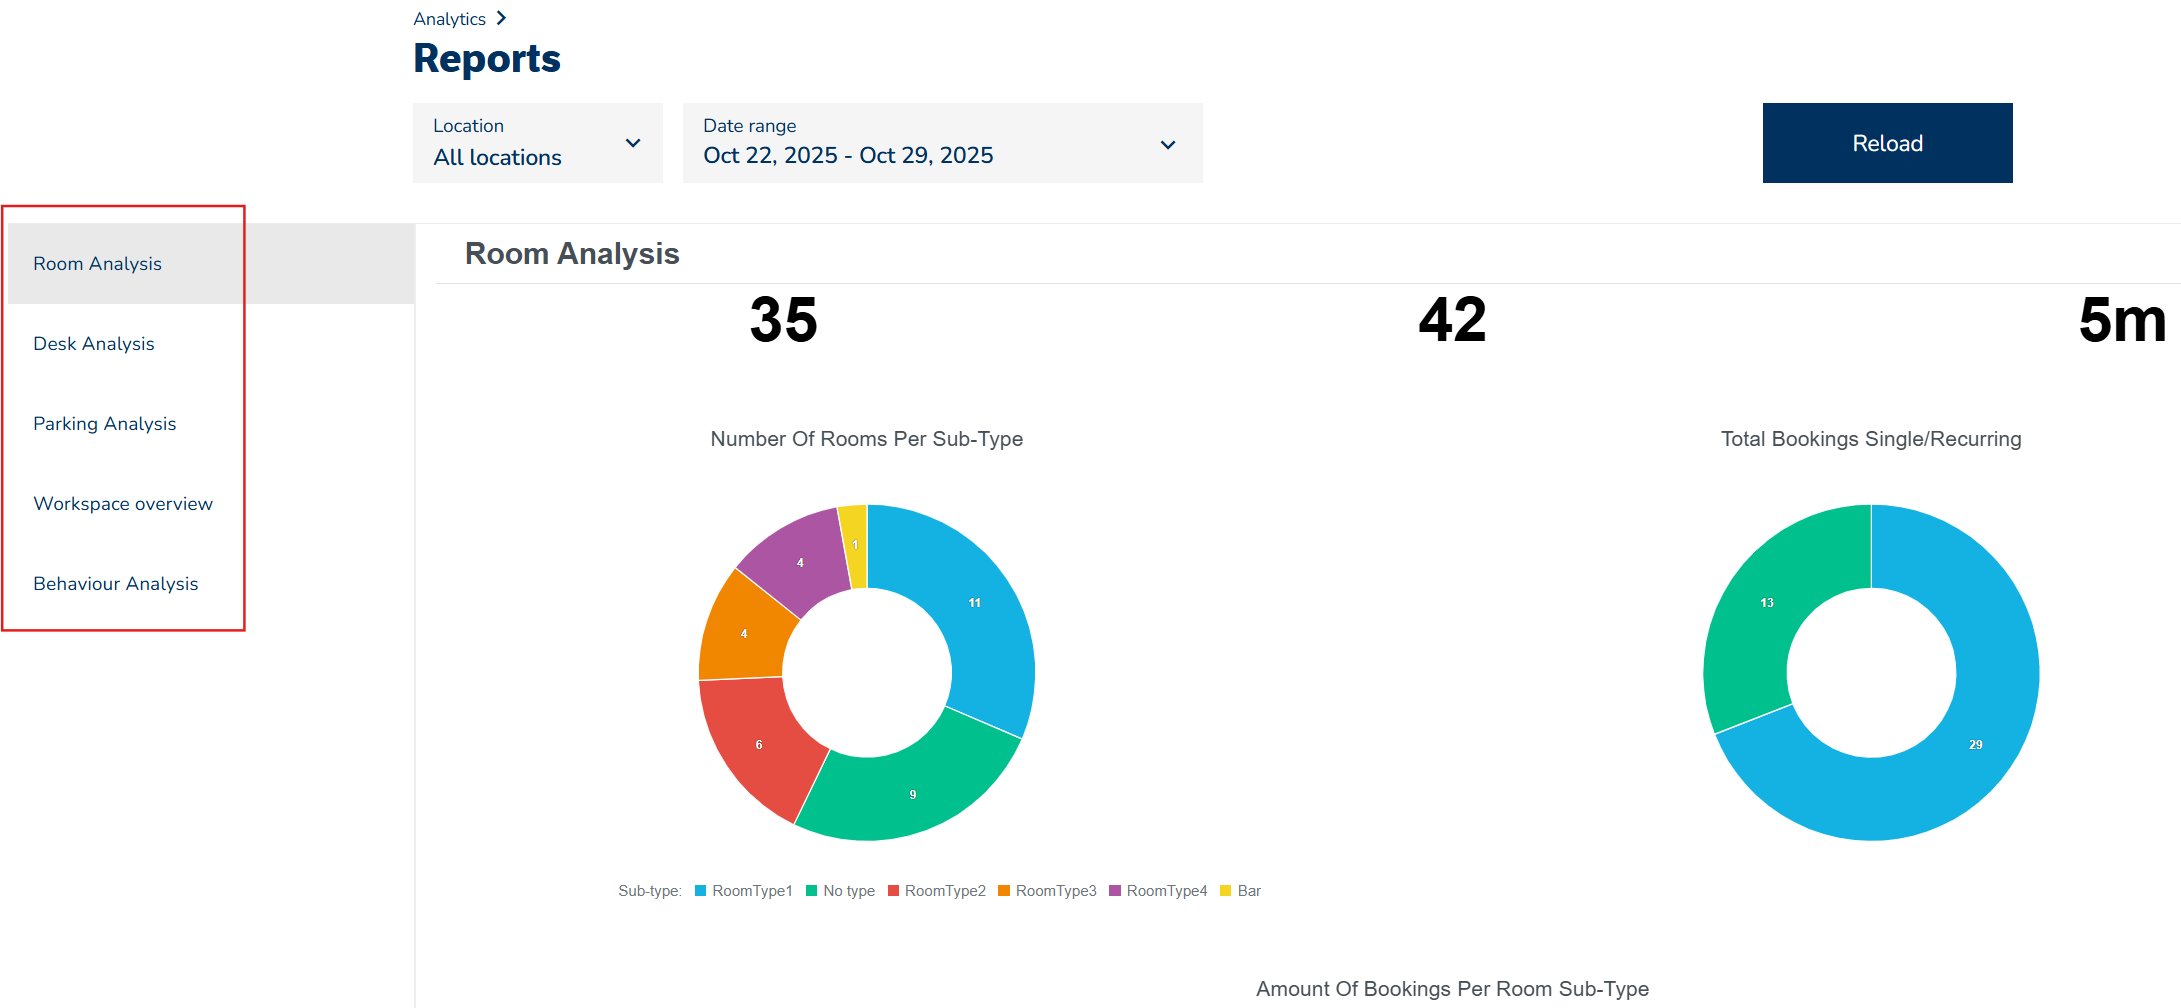2181x1008 pixels.
Task: Click the Analytics breadcrumb chevron icon
Action: point(501,18)
